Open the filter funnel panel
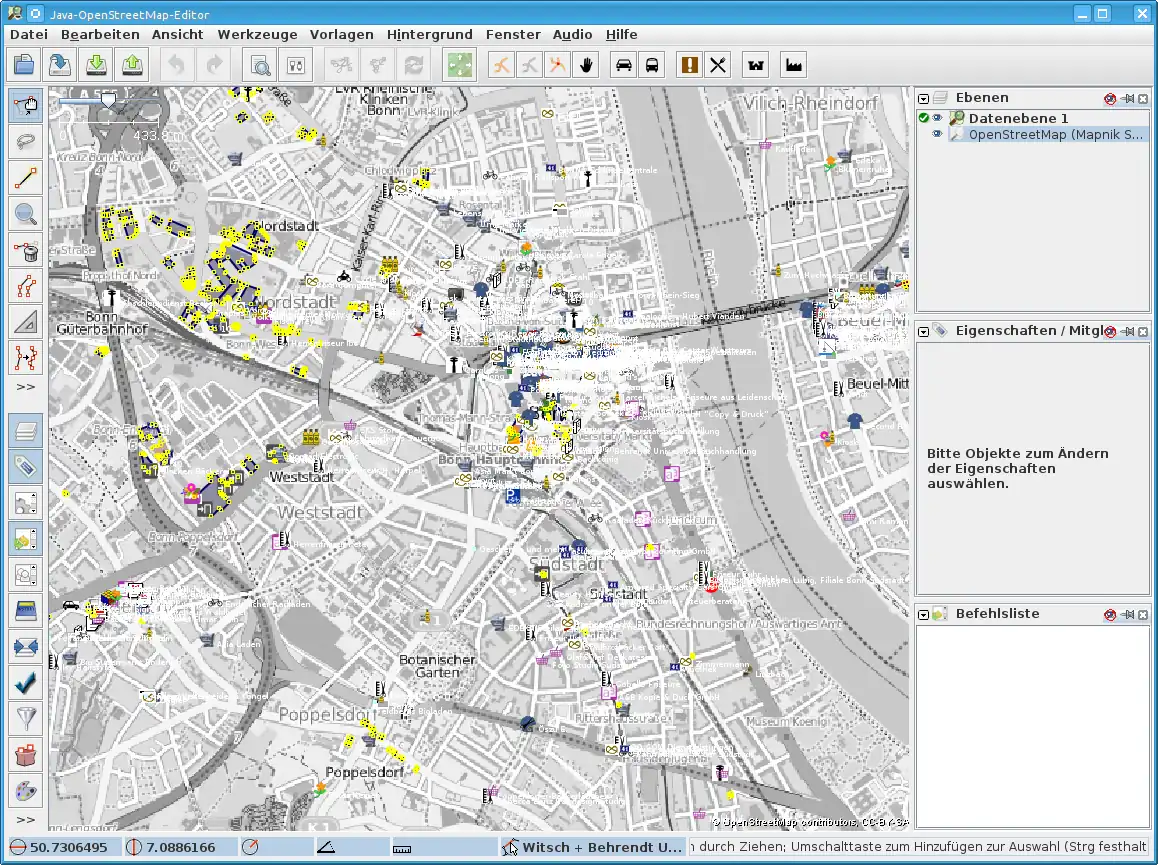 tap(26, 717)
